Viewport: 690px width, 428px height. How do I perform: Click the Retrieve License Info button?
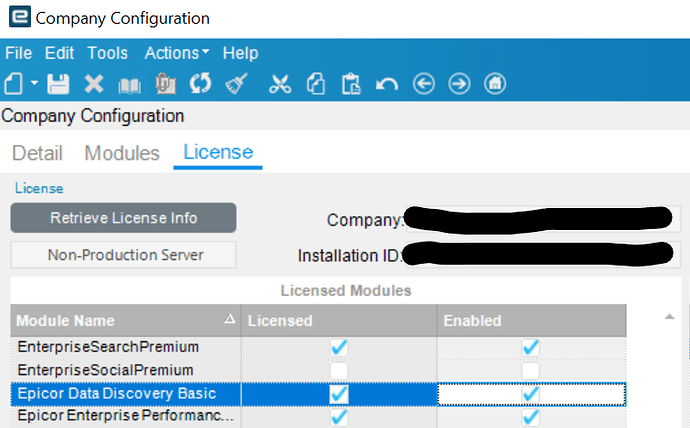tap(123, 218)
